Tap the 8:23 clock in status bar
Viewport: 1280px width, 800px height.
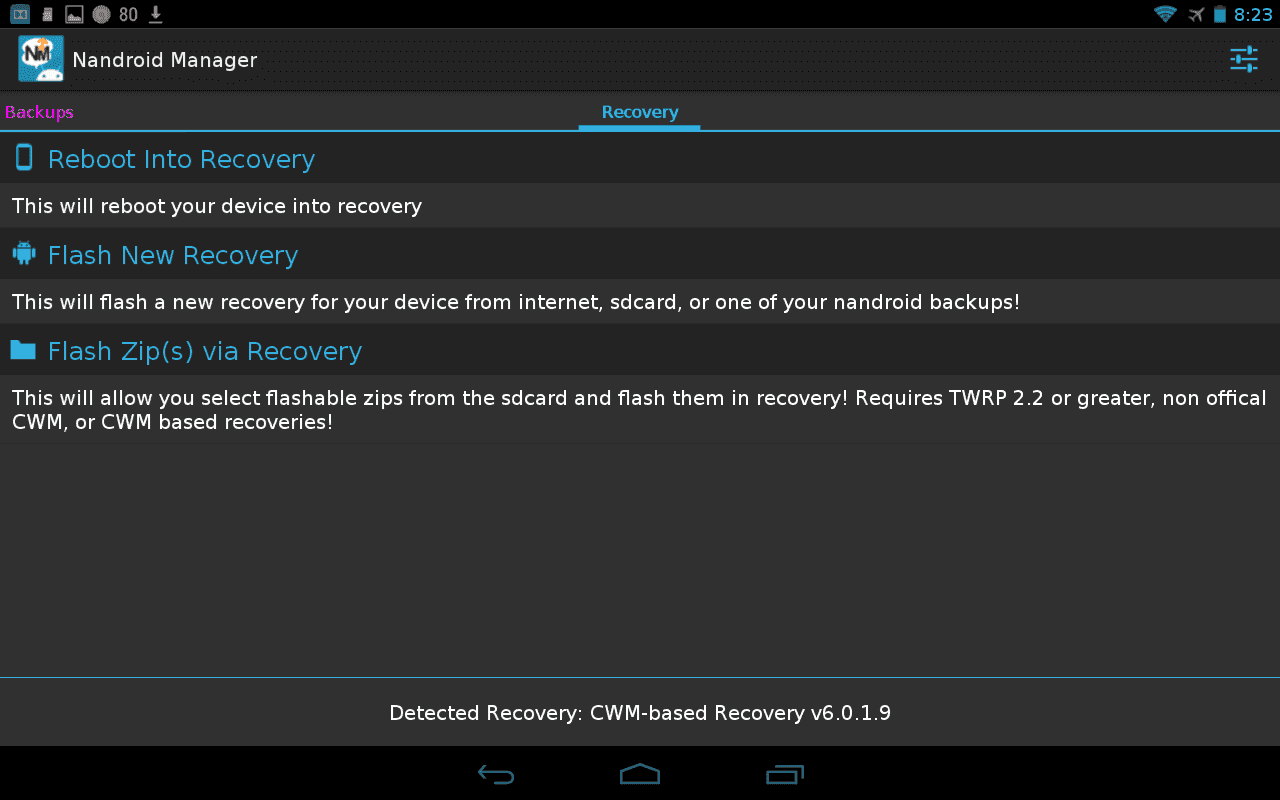coord(1253,14)
